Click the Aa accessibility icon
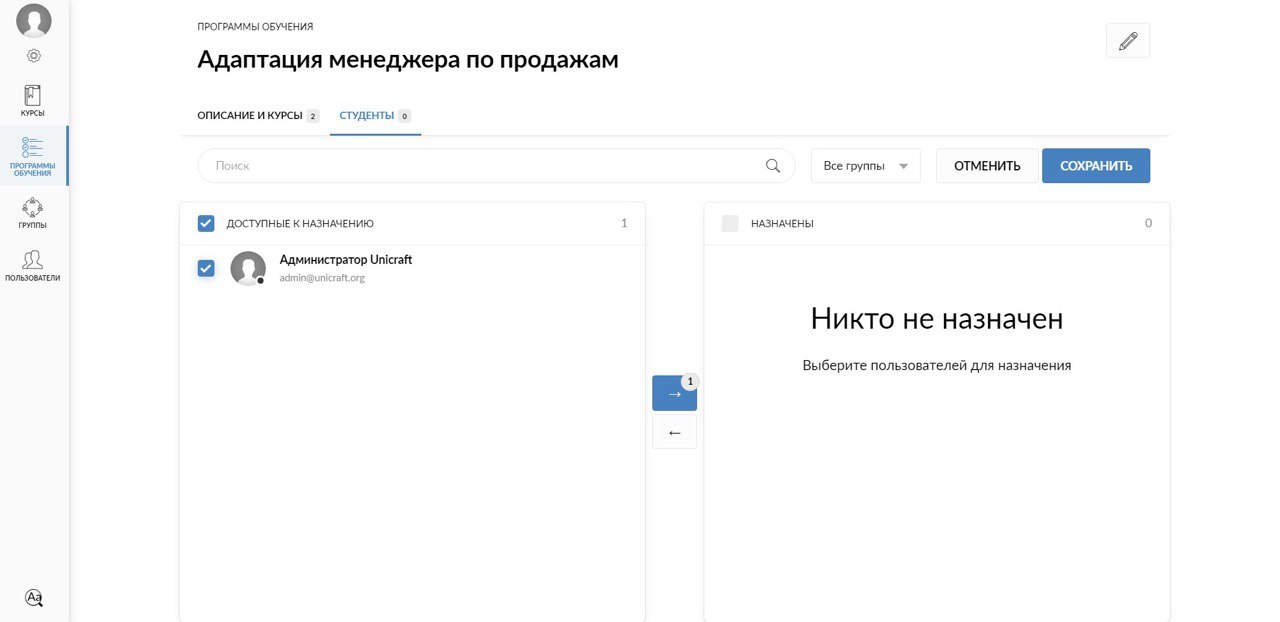 pyautogui.click(x=34, y=597)
